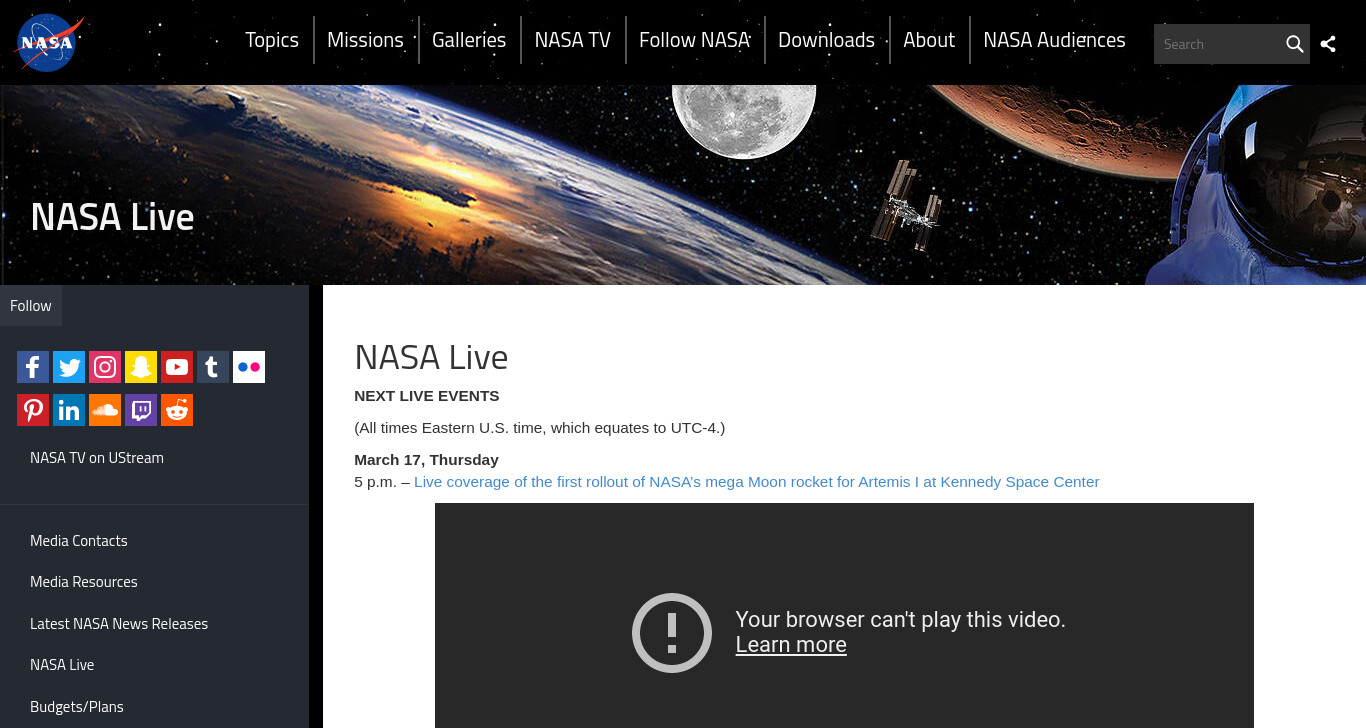Go to Media Contacts
The height and width of the screenshot is (728, 1366).
pos(79,541)
